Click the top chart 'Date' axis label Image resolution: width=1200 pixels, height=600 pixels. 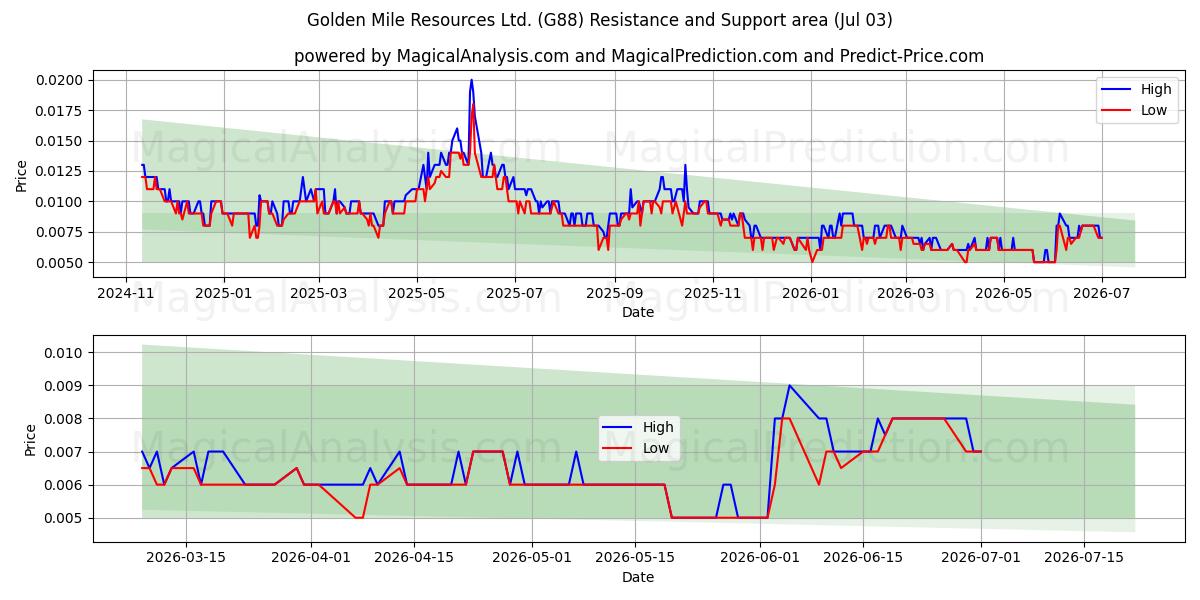[638, 312]
